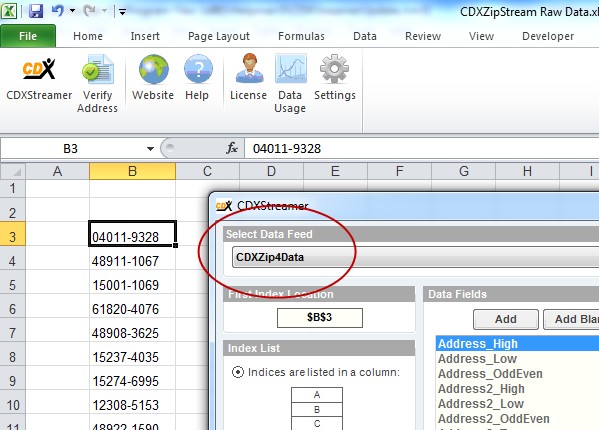Open the Verify Address tool
This screenshot has height=430, width=599.
click(97, 84)
